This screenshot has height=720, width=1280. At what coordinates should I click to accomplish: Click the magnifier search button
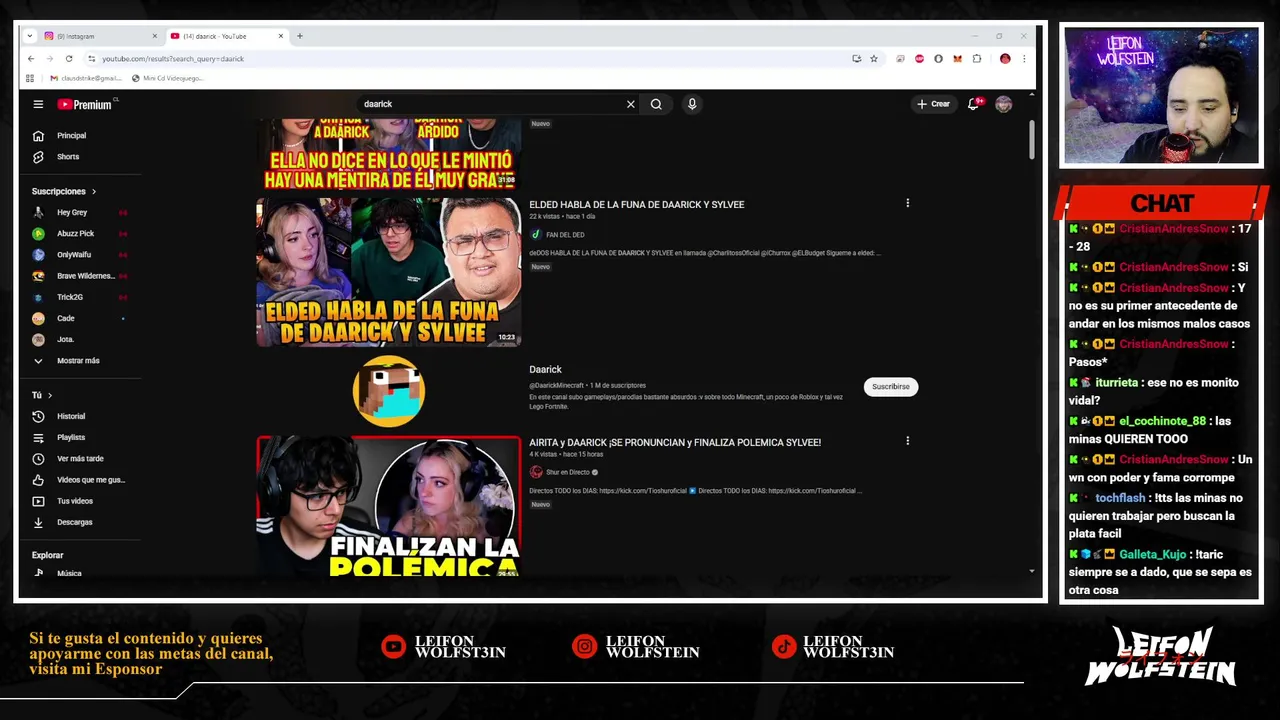tap(656, 104)
